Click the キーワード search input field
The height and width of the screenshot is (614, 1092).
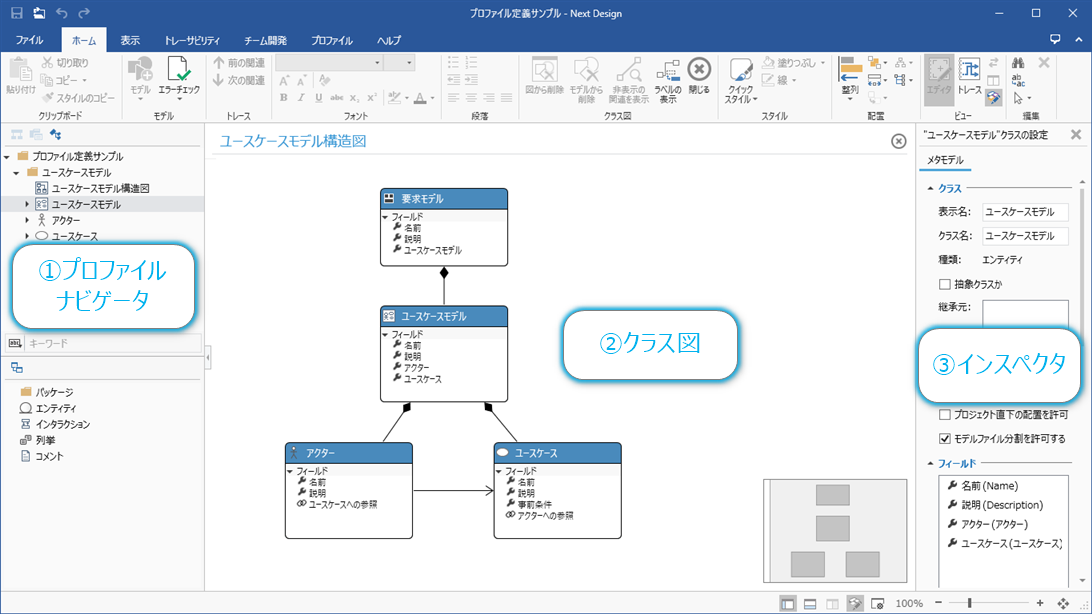click(x=110, y=343)
